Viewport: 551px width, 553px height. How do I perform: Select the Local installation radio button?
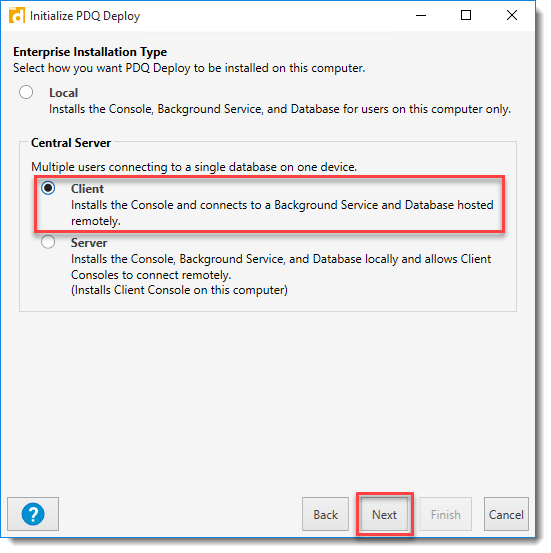pos(26,92)
